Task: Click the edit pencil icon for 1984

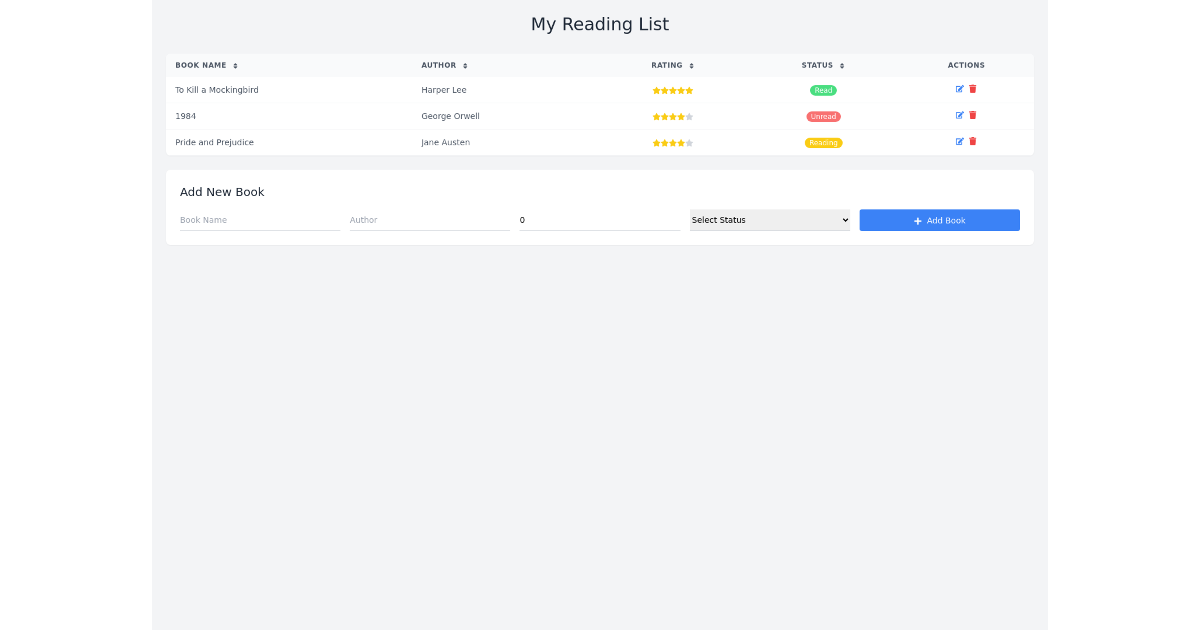Action: (960, 115)
